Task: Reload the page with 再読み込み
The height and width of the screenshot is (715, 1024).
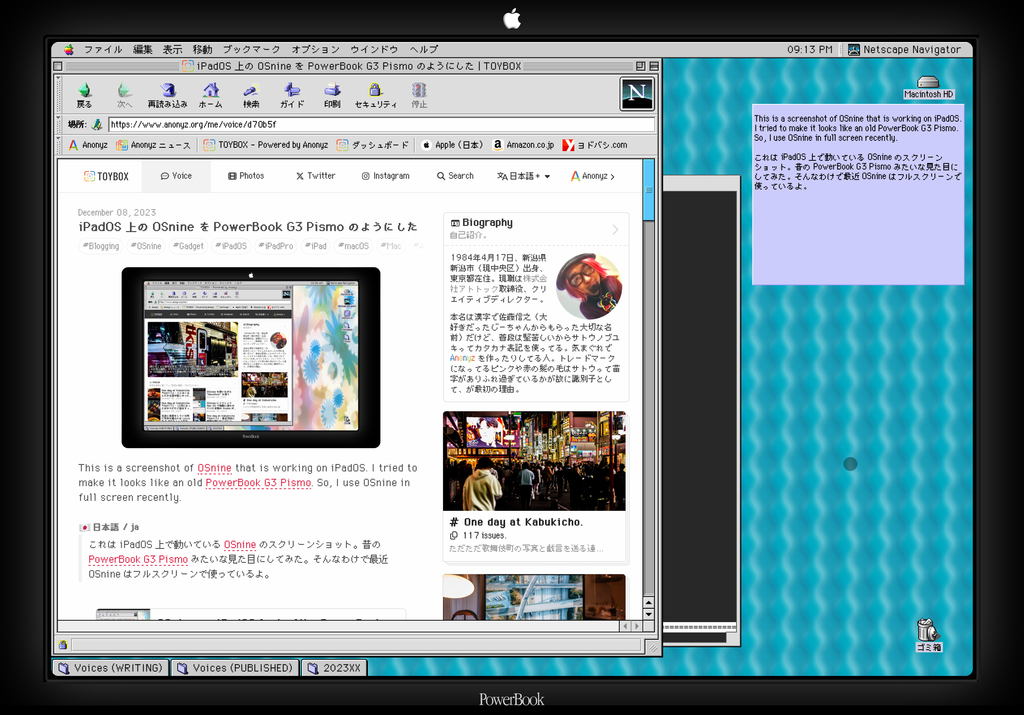Action: 167,95
